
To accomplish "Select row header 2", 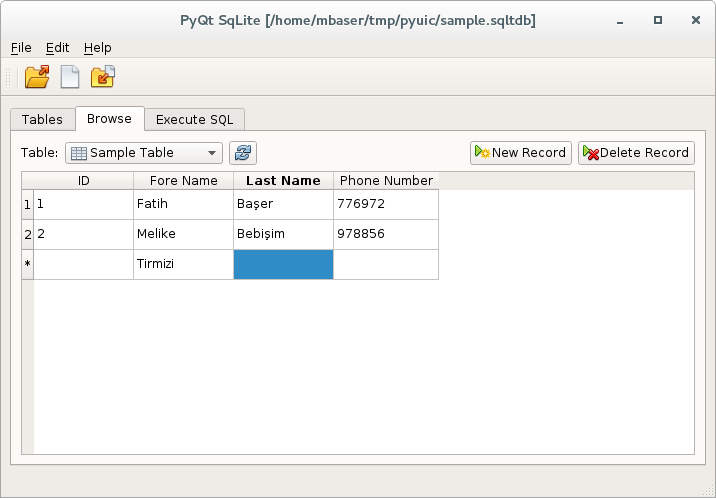I will coord(27,235).
